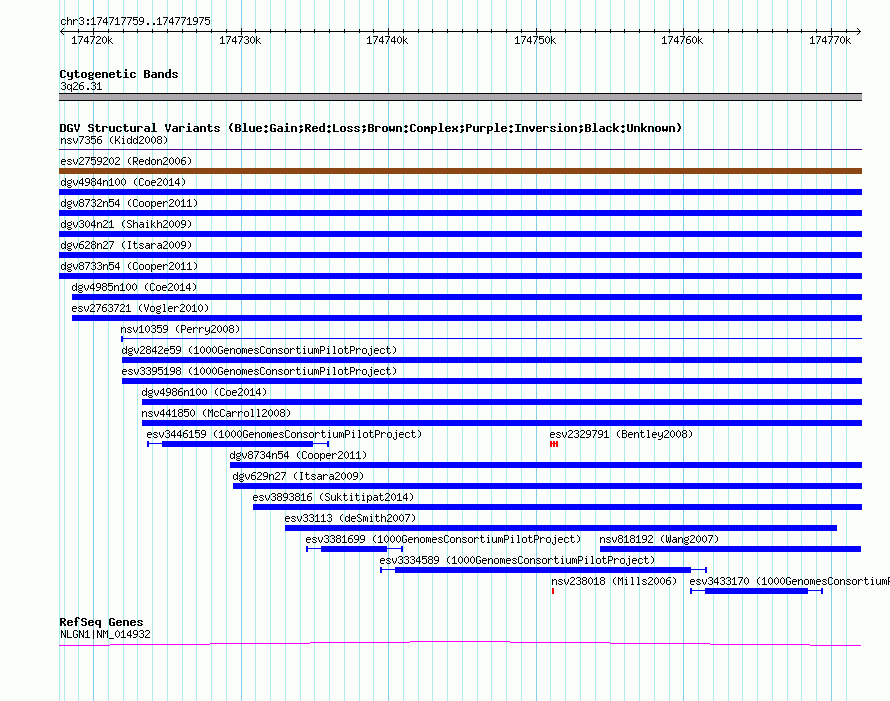Click esv33113 (deSmith2007) variant label
Image resolution: width=890 pixels, height=701 pixels.
point(350,518)
